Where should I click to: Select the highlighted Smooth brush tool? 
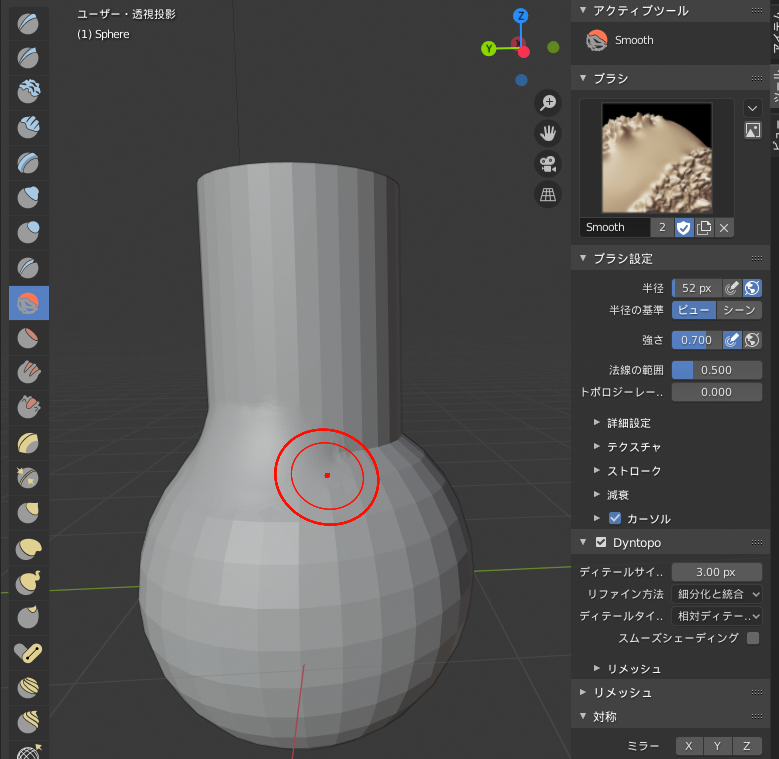pos(28,303)
